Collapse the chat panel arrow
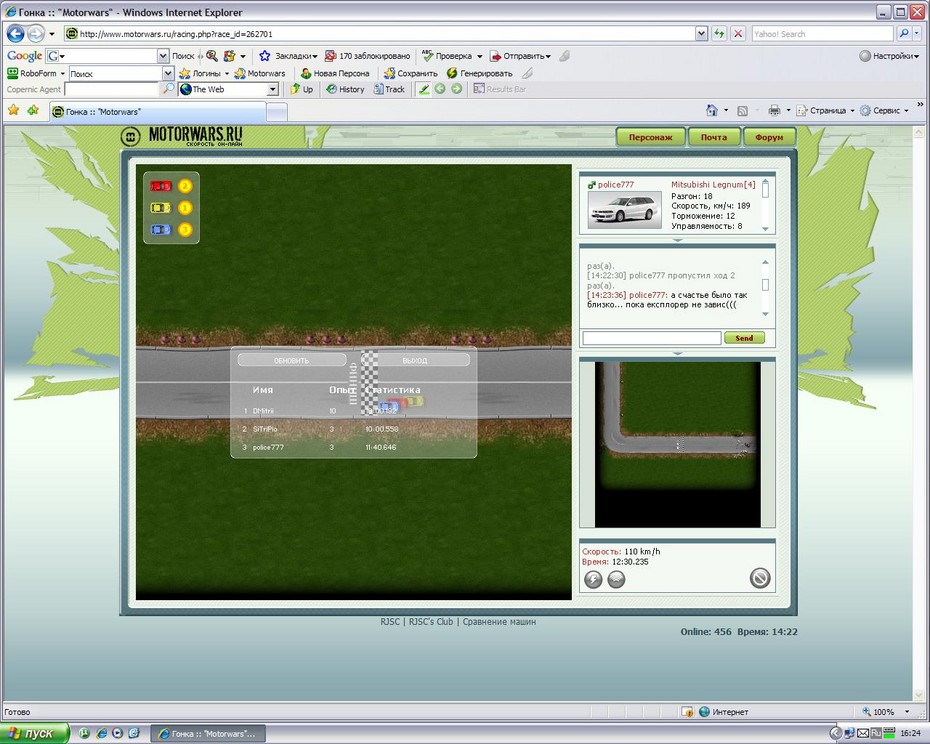This screenshot has height=744, width=930. [x=677, y=354]
